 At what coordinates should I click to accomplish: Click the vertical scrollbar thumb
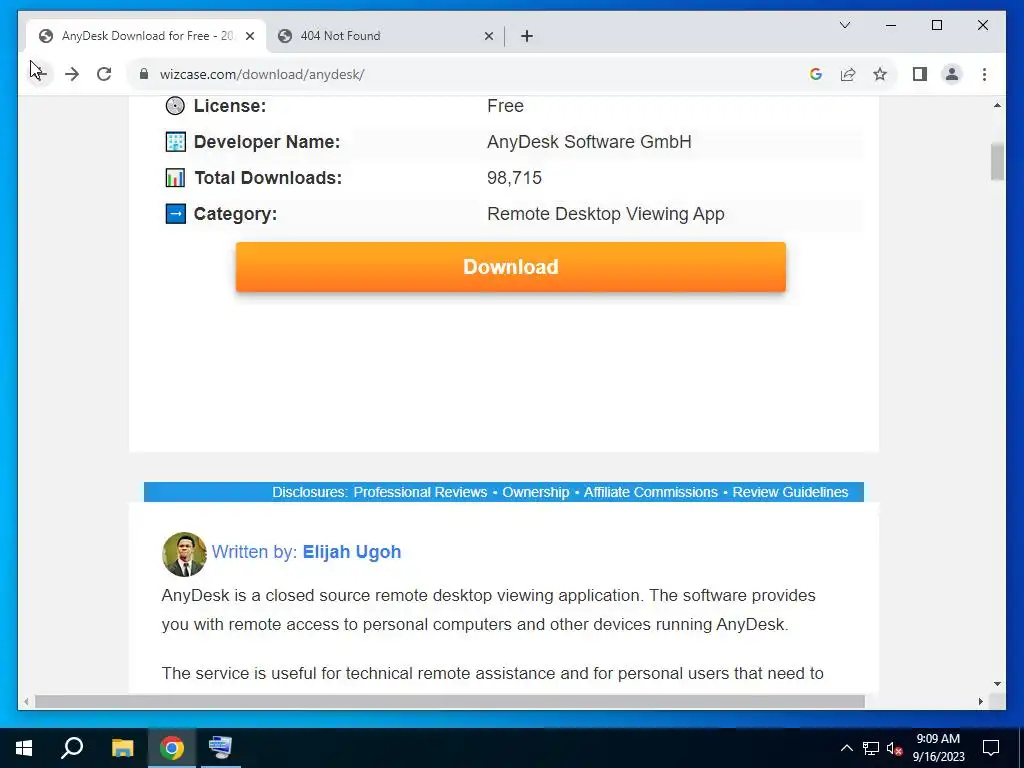pyautogui.click(x=997, y=161)
